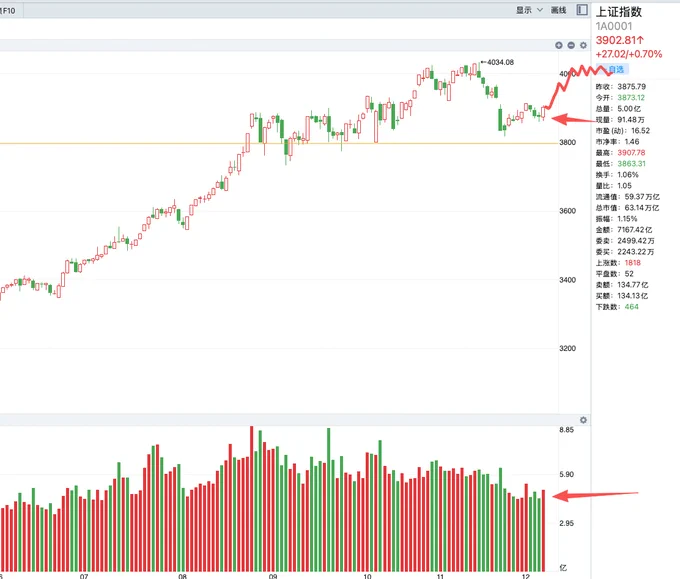Select the 卖额 134.77亿 row
This screenshot has width=680, height=579.
[x=622, y=285]
